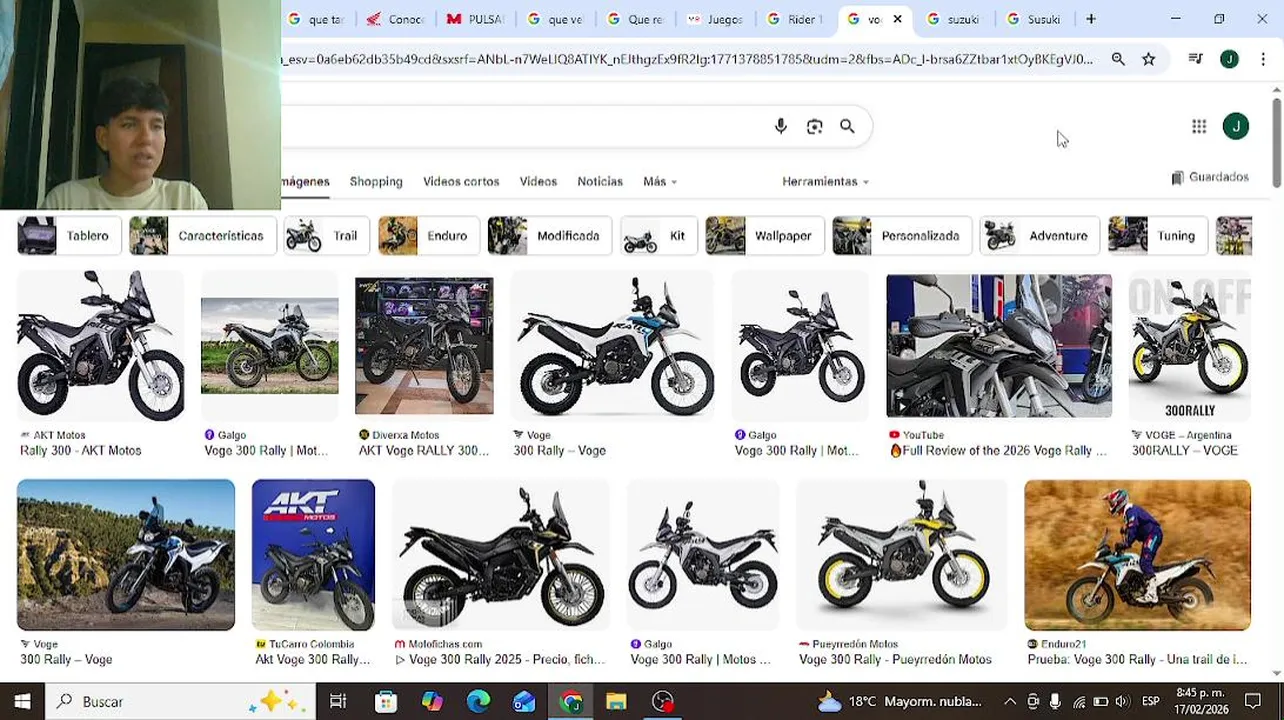Click the taskbar microphone tray icon
Screen dimensions: 1284x720
point(1055,702)
